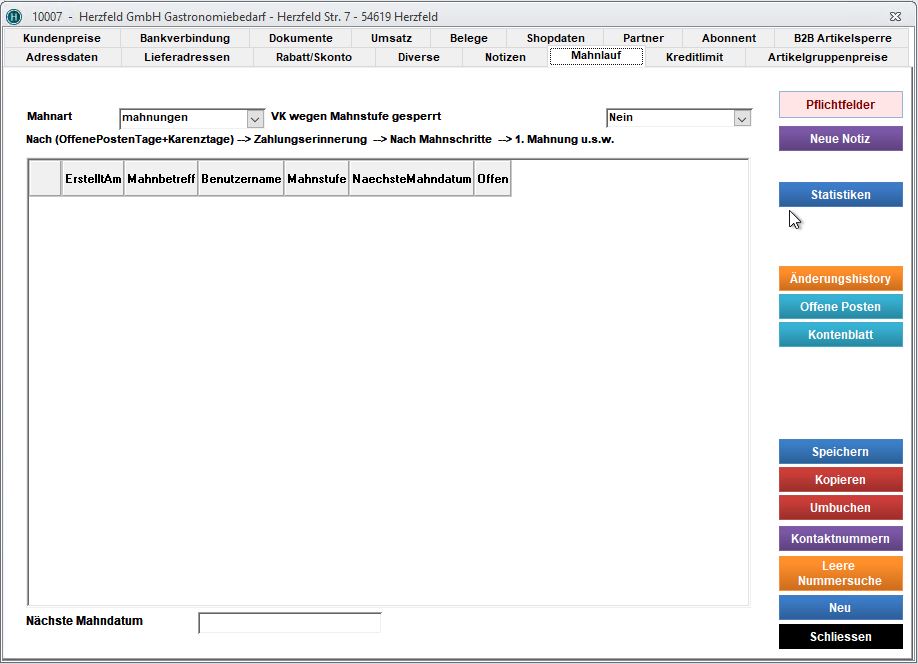Show the Änderungshistory
The height and width of the screenshot is (664, 918).
click(840, 279)
